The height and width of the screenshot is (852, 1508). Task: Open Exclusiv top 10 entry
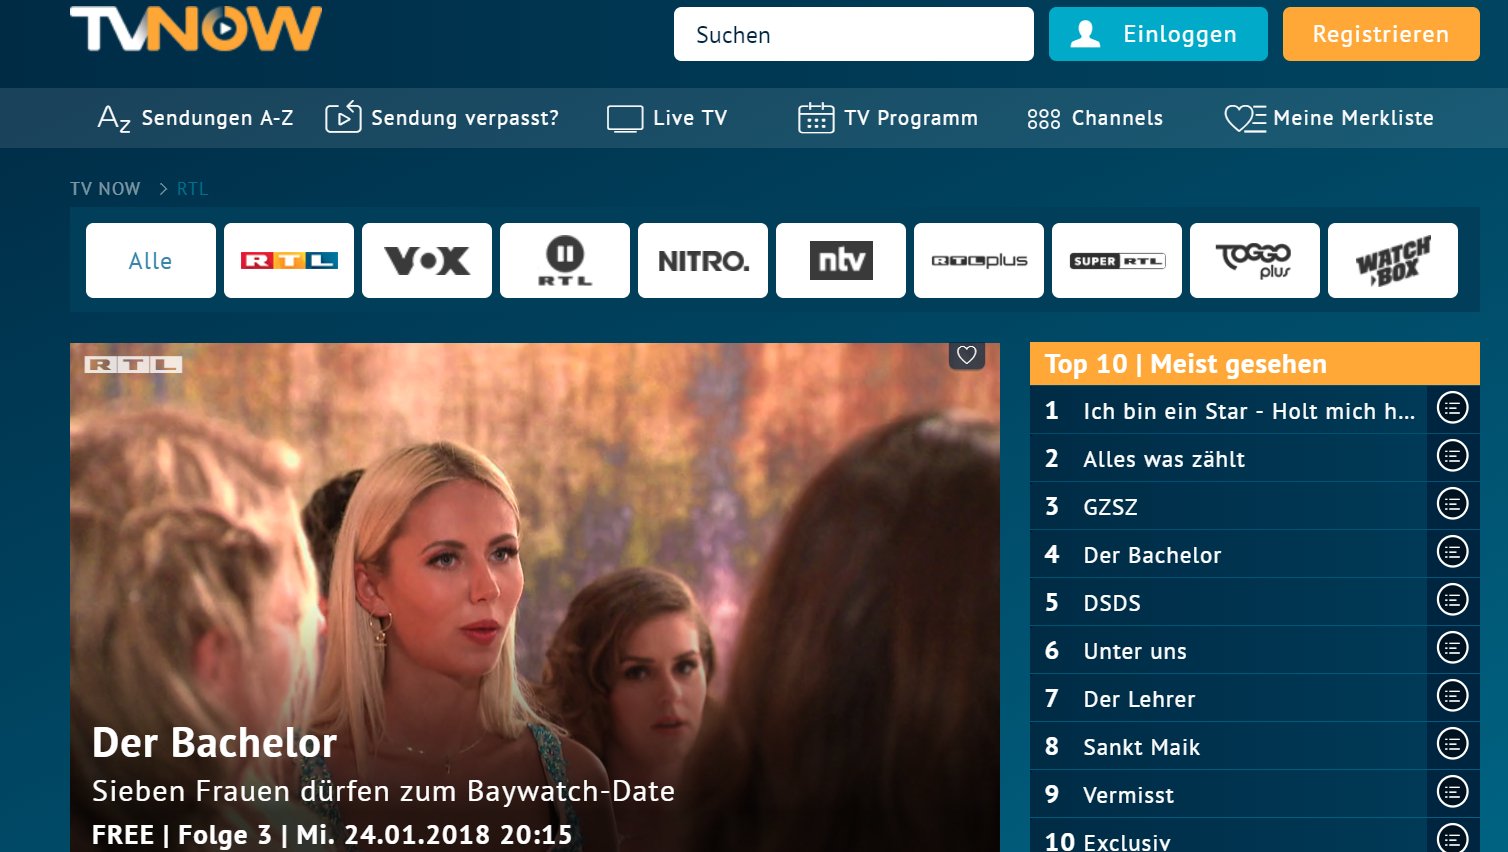tap(1228, 836)
